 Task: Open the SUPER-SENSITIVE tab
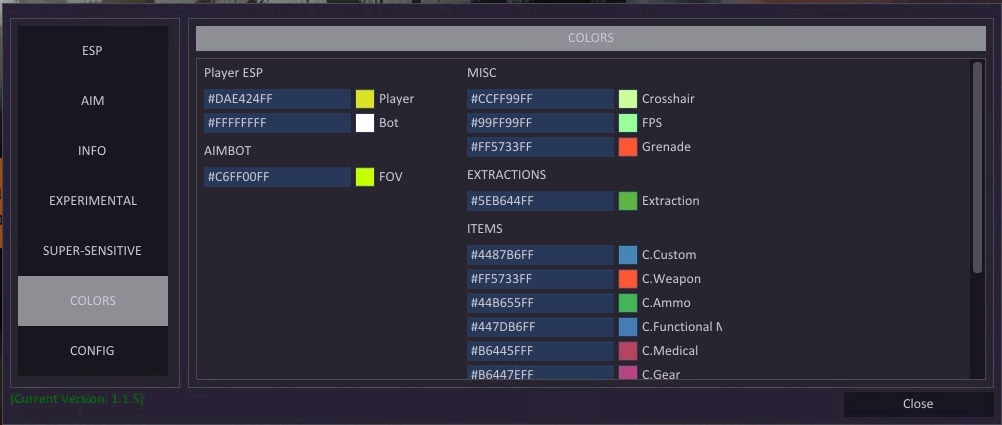click(x=92, y=251)
